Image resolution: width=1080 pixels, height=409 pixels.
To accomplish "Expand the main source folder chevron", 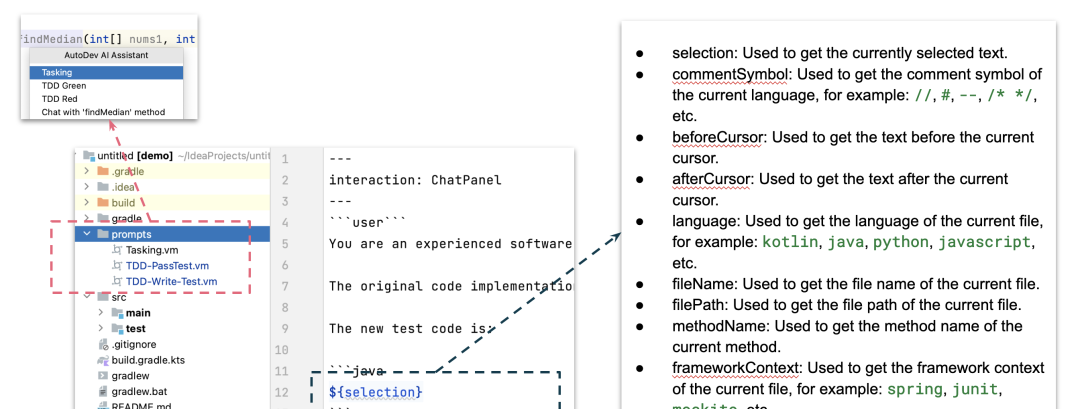I will pyautogui.click(x=101, y=313).
